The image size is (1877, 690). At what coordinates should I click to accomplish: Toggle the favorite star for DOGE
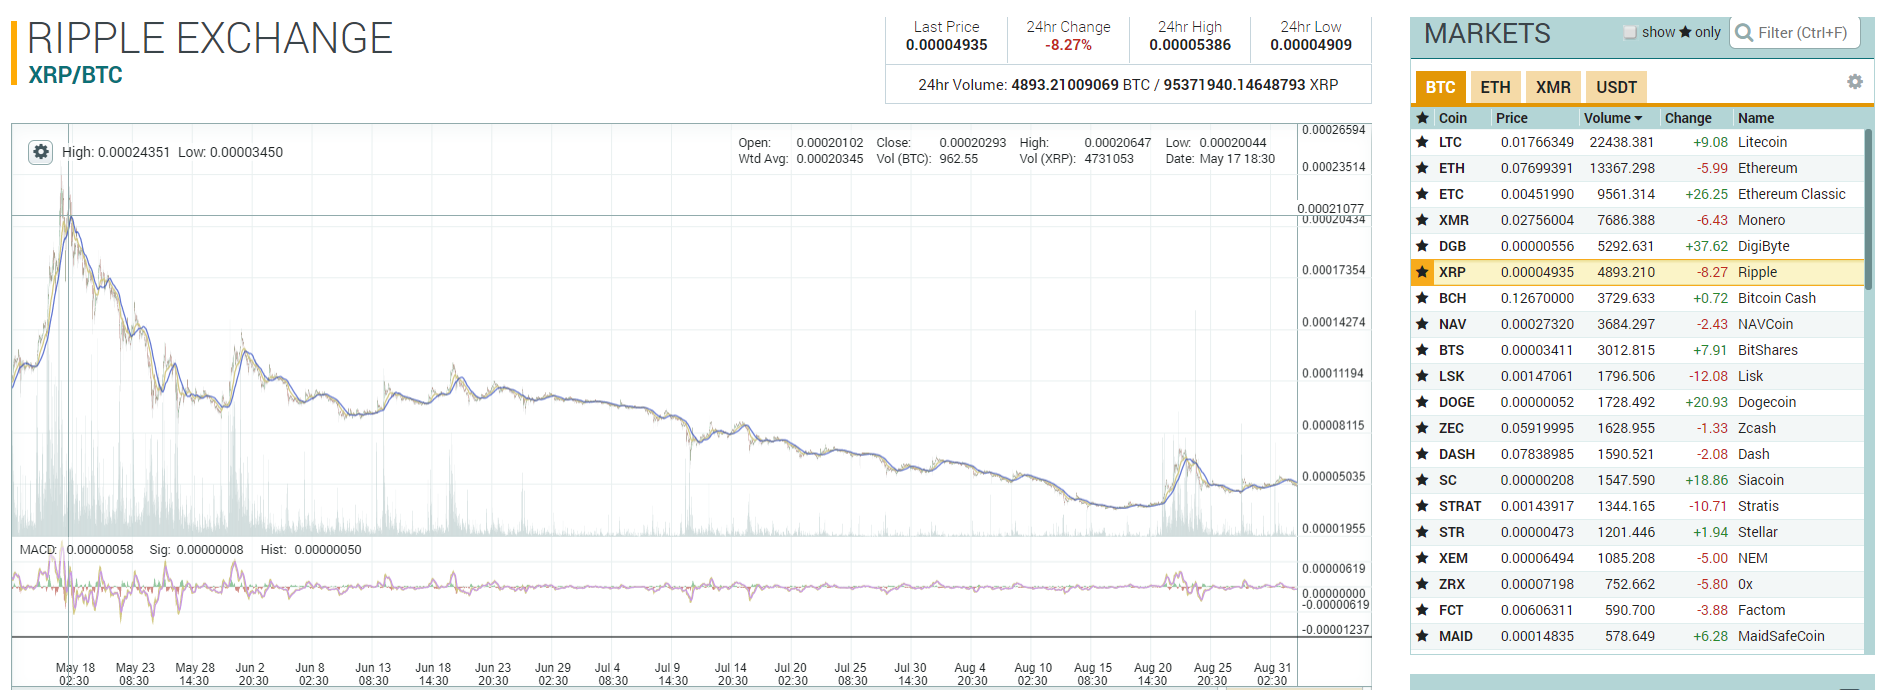(x=1422, y=402)
